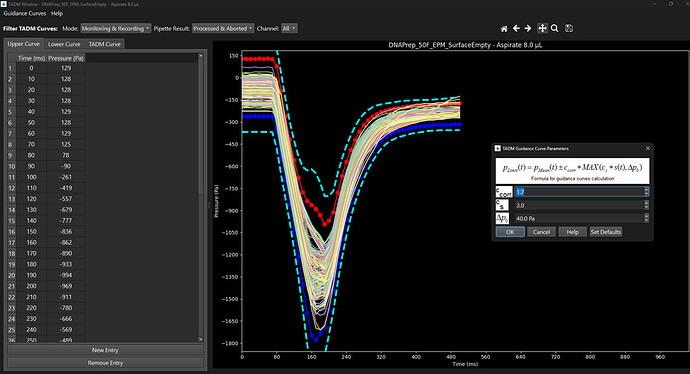Select the zoom magnifier tool
This screenshot has width=690, height=374.
pyautogui.click(x=555, y=29)
